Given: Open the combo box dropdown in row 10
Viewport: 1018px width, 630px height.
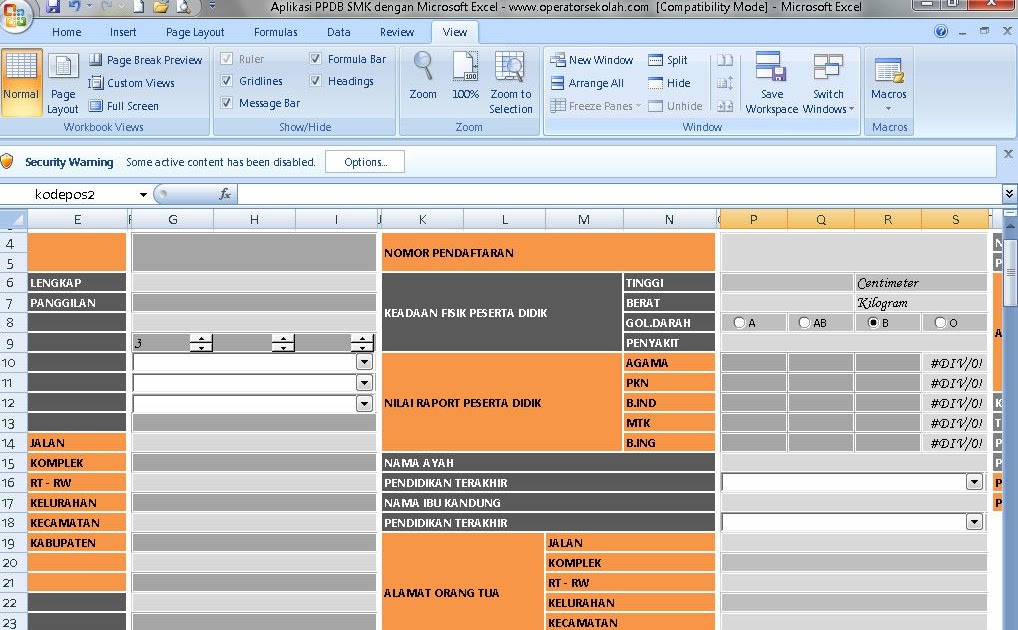Looking at the screenshot, I should pos(364,362).
